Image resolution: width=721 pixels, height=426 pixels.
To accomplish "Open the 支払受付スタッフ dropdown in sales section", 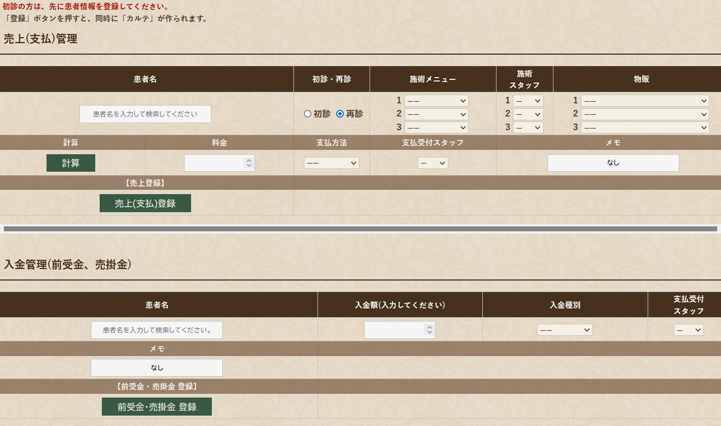I will (x=432, y=163).
